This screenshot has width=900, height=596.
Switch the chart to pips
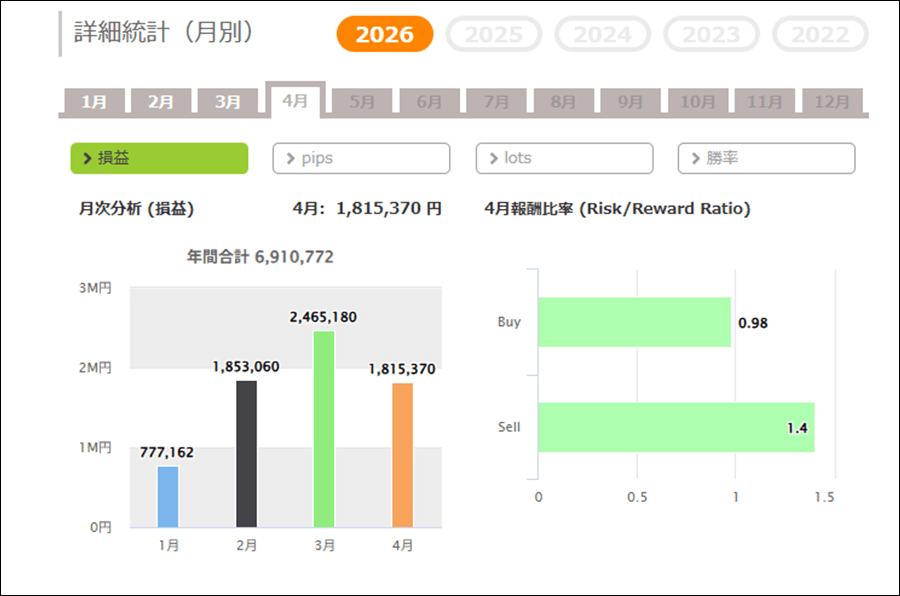pos(361,158)
